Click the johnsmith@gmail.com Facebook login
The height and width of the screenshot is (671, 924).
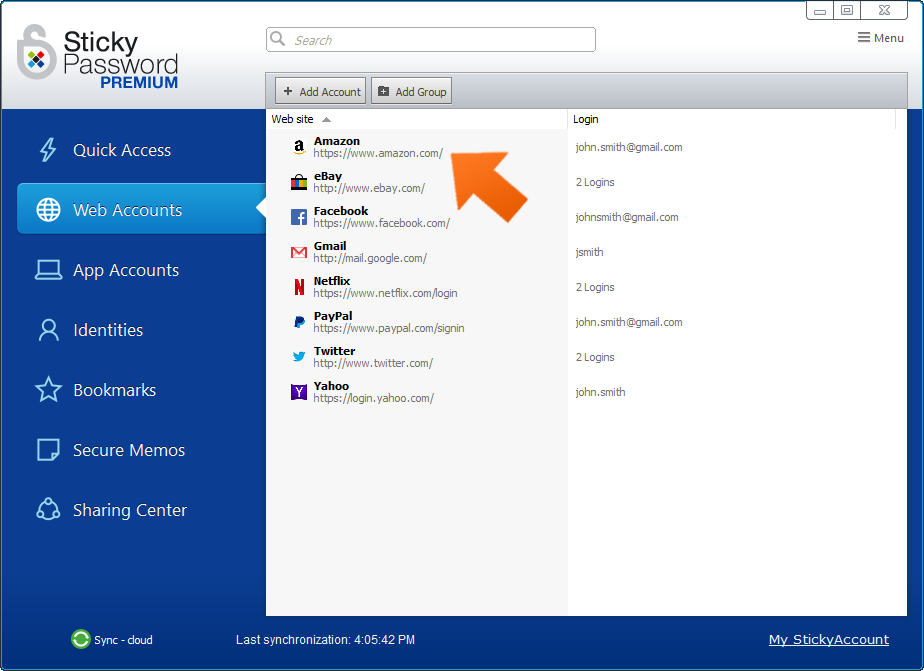click(627, 217)
